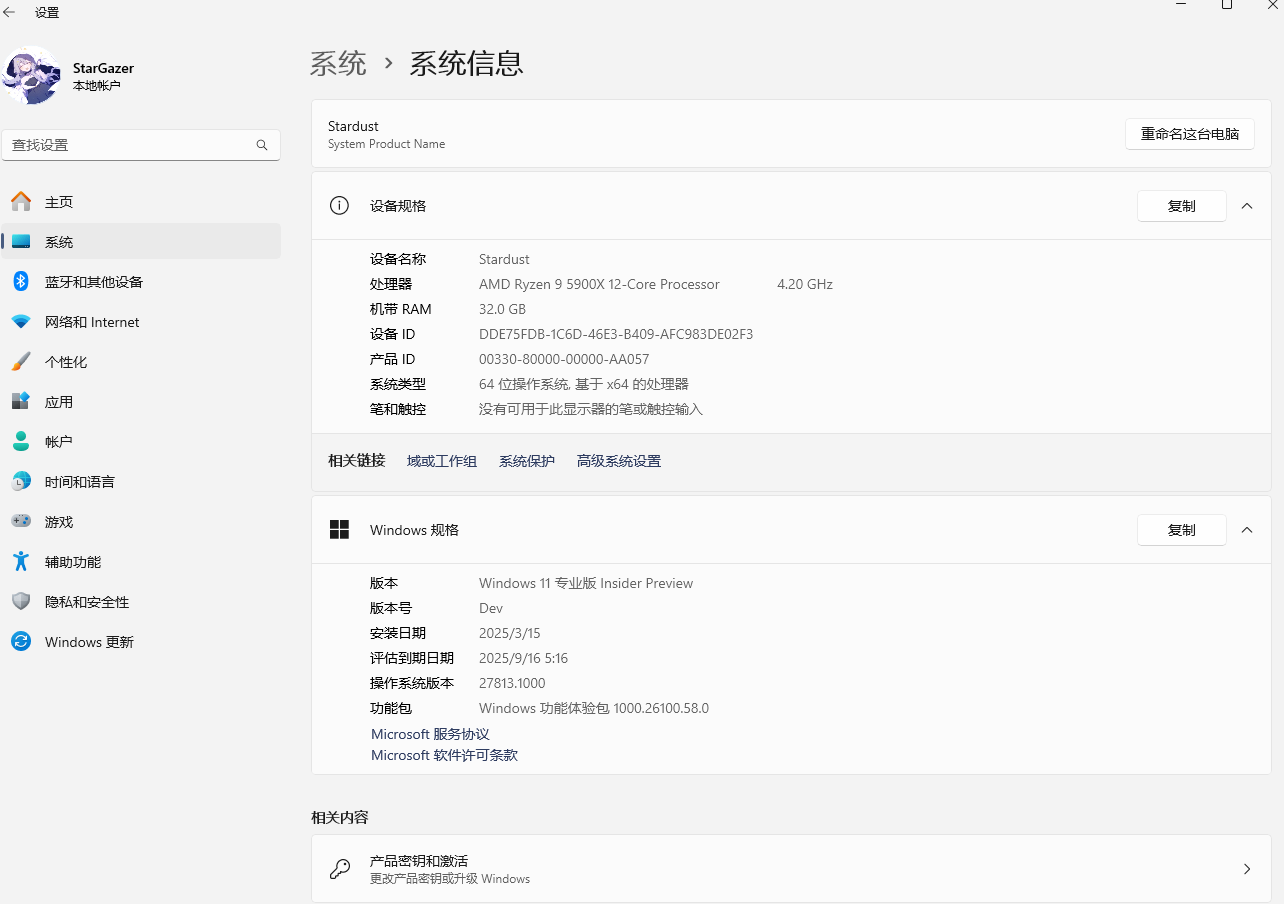The height and width of the screenshot is (904, 1284).
Task: Click the Wi-Fi icon for 网络和 Internet
Action: pyautogui.click(x=21, y=322)
